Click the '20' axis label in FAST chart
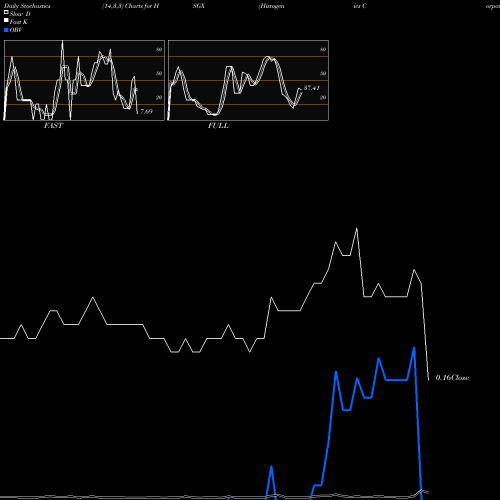 [159, 97]
